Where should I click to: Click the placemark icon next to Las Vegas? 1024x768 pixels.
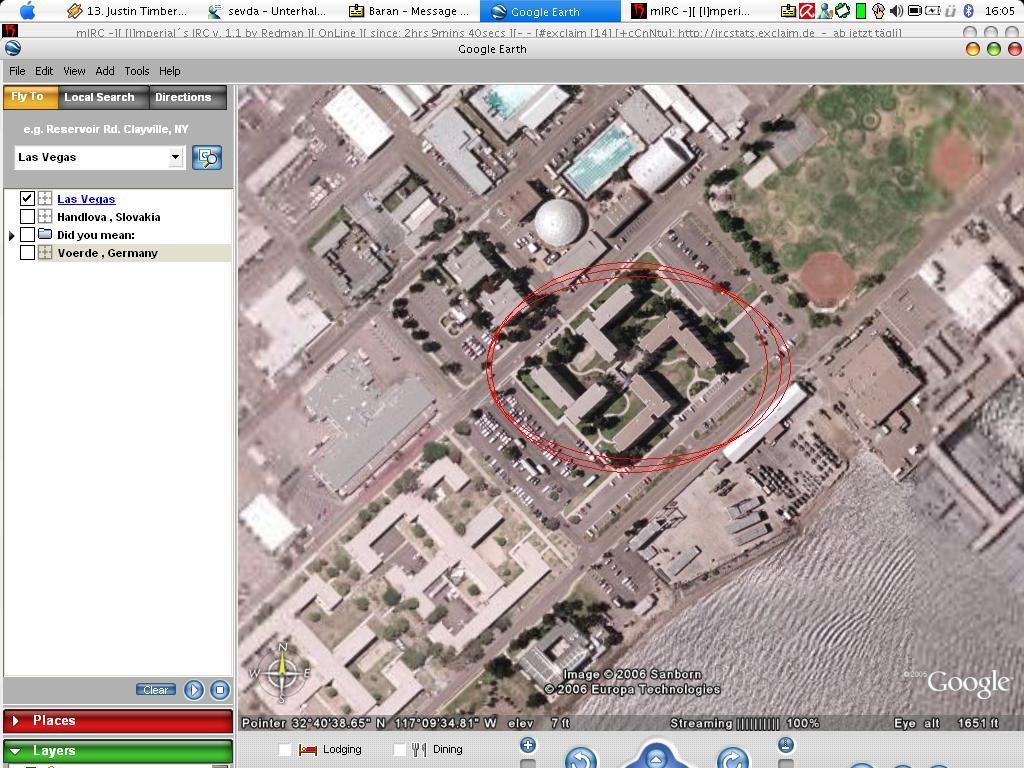tap(45, 199)
